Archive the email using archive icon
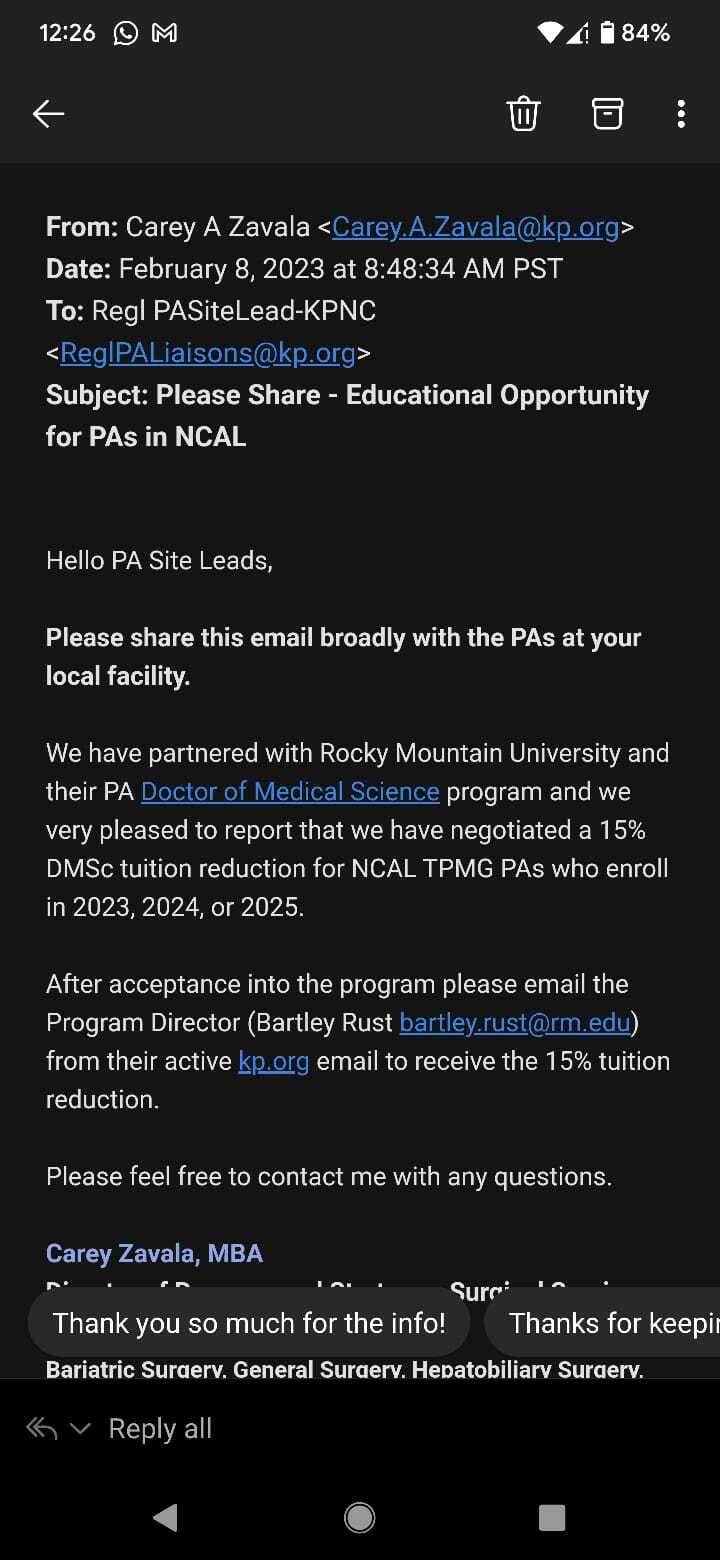 point(607,114)
